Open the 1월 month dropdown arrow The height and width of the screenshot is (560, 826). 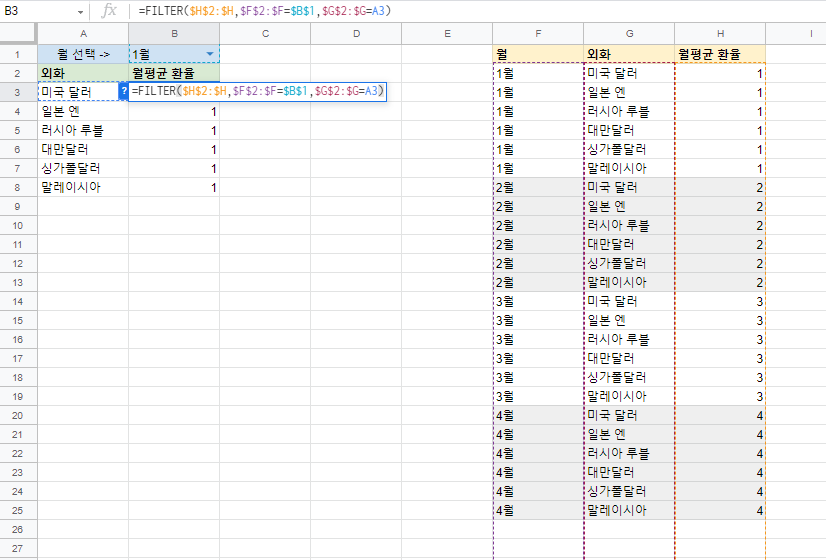210,54
